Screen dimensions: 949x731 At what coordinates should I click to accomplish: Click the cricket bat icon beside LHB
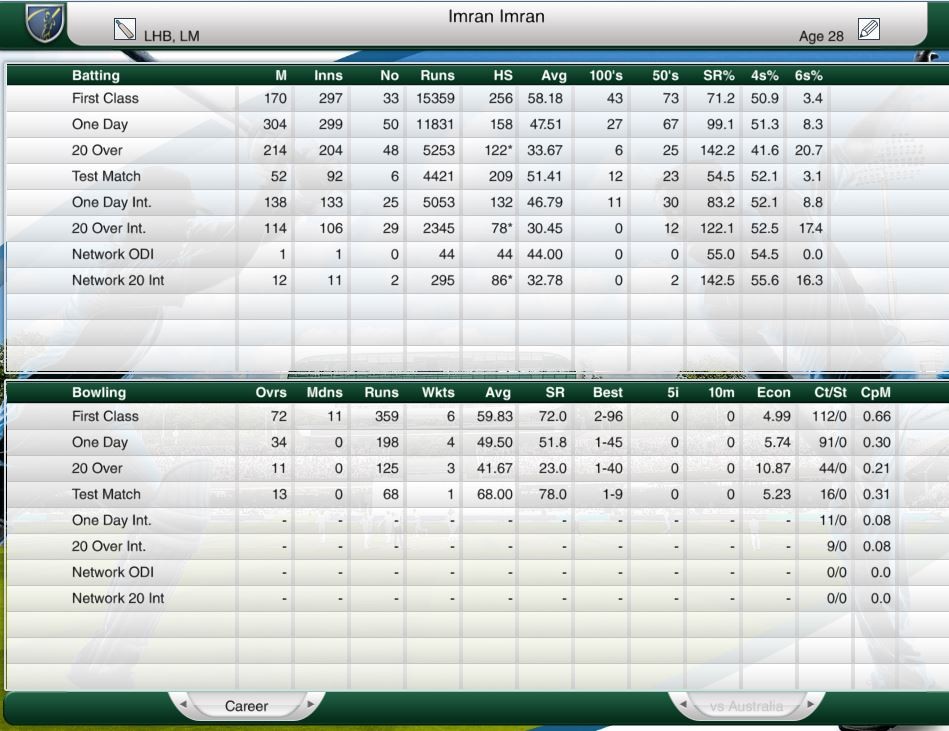[125, 29]
